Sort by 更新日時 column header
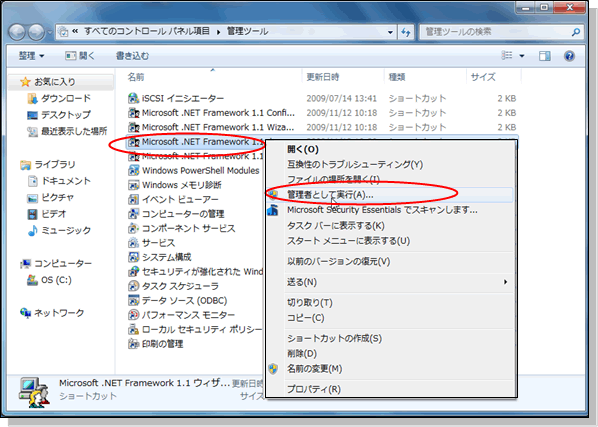The width and height of the screenshot is (598, 427). (x=323, y=77)
